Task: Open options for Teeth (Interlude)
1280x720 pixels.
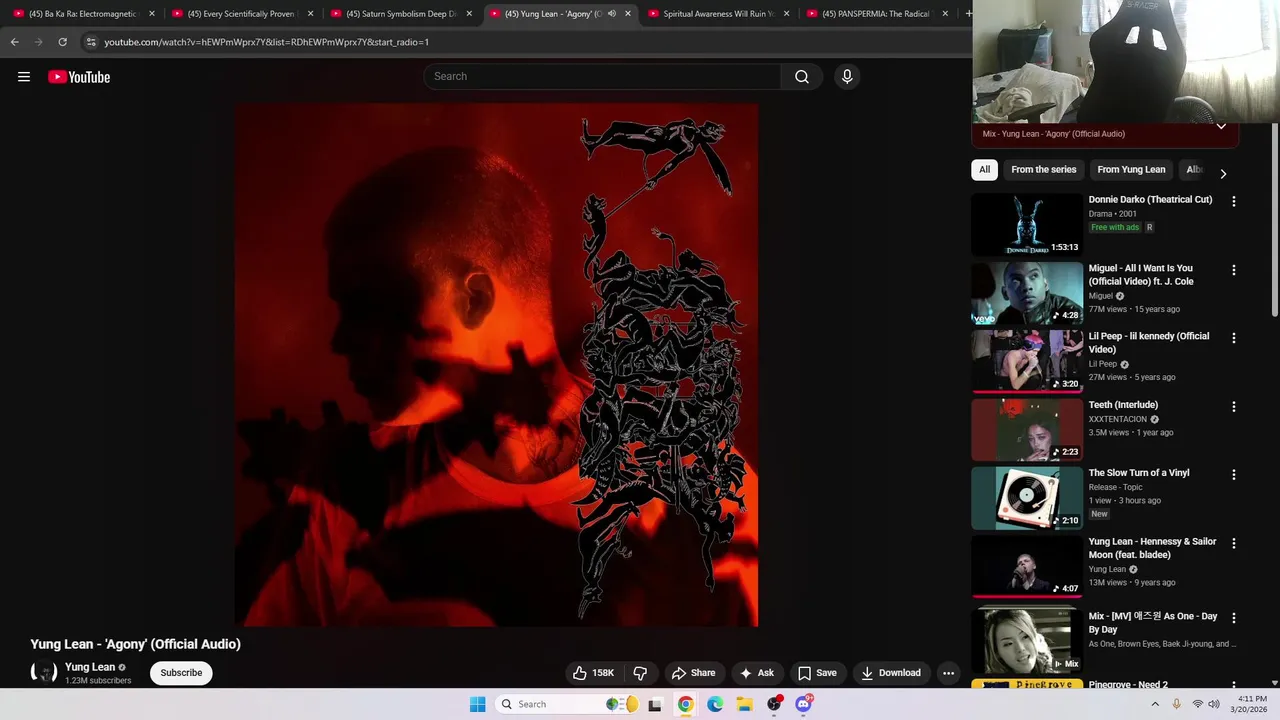Action: tap(1233, 407)
